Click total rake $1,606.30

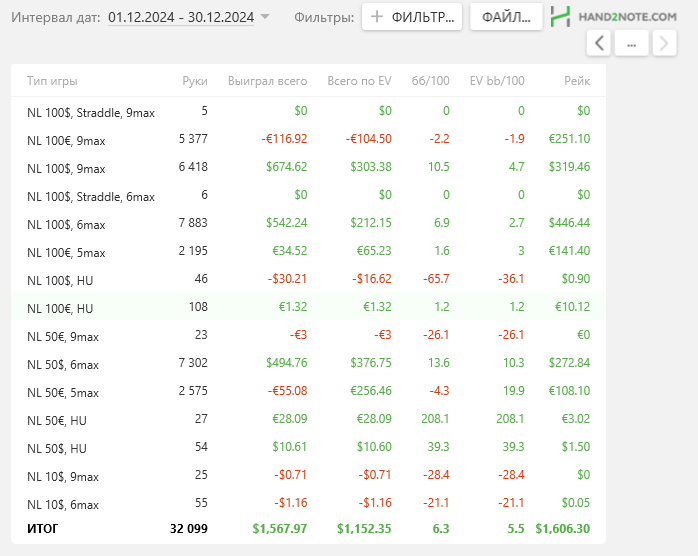click(x=563, y=529)
